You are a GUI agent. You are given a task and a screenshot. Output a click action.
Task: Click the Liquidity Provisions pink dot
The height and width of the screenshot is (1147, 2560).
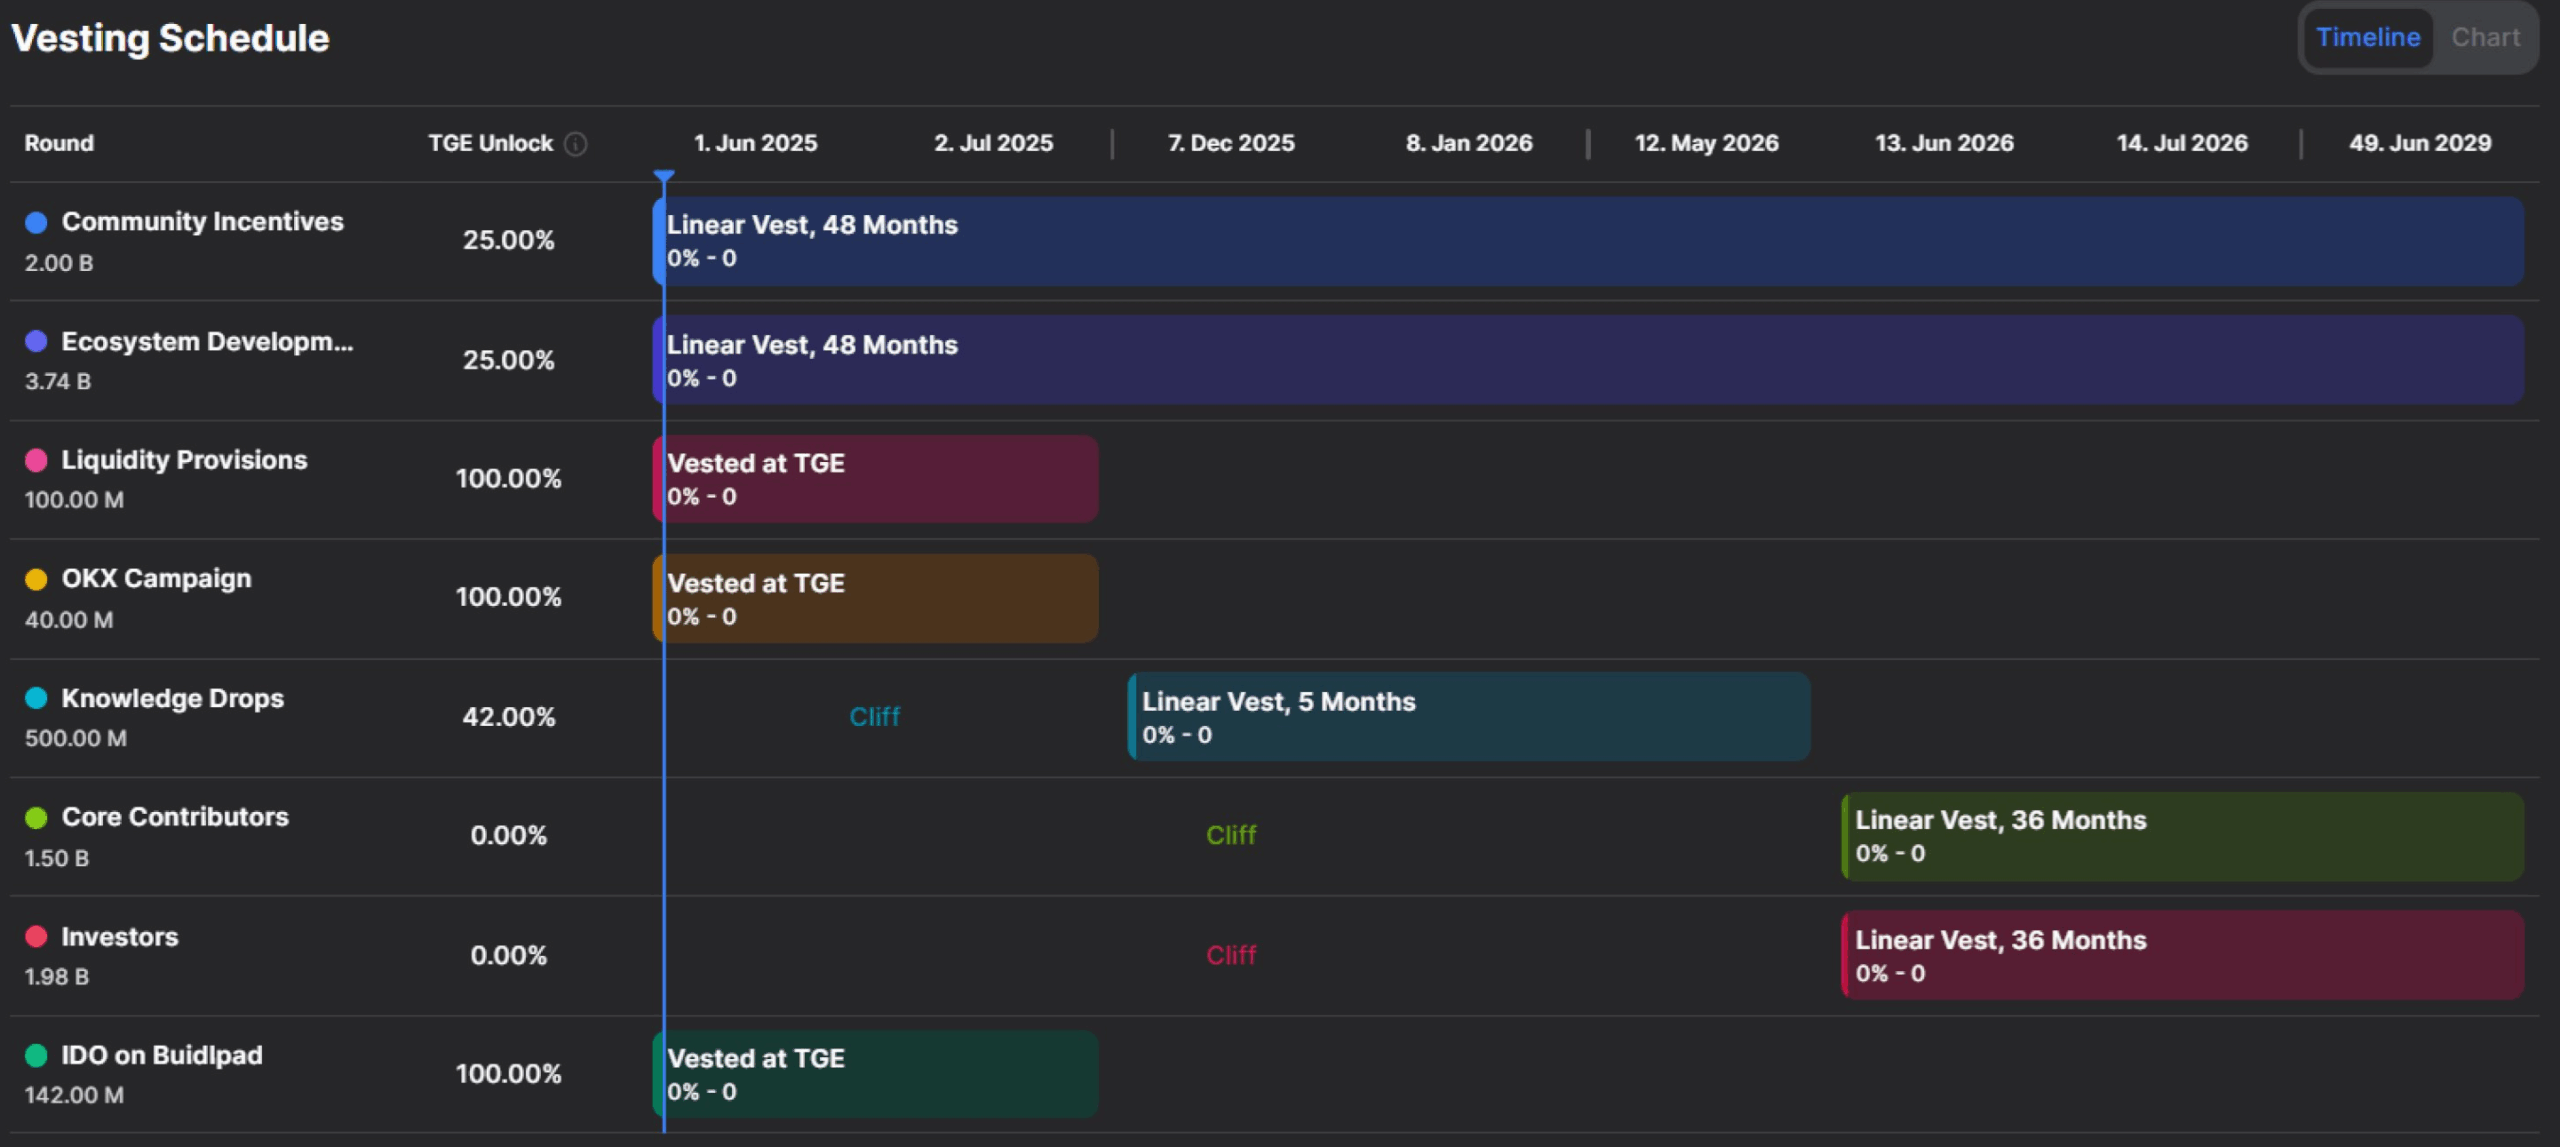(37, 460)
